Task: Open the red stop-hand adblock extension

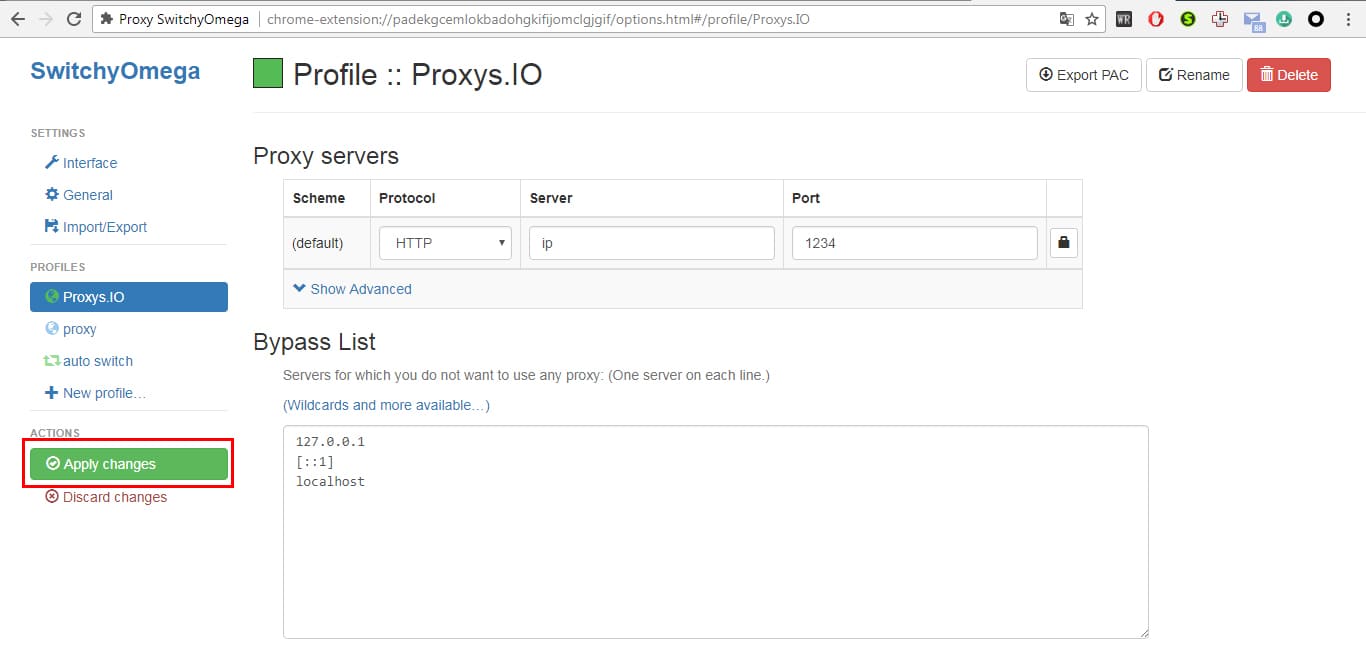Action: pos(1156,19)
